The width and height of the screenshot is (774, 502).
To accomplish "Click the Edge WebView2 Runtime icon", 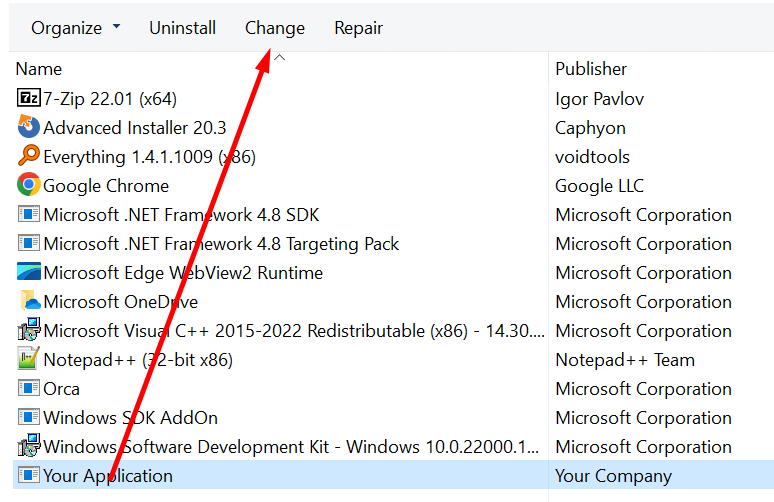I will pyautogui.click(x=29, y=272).
